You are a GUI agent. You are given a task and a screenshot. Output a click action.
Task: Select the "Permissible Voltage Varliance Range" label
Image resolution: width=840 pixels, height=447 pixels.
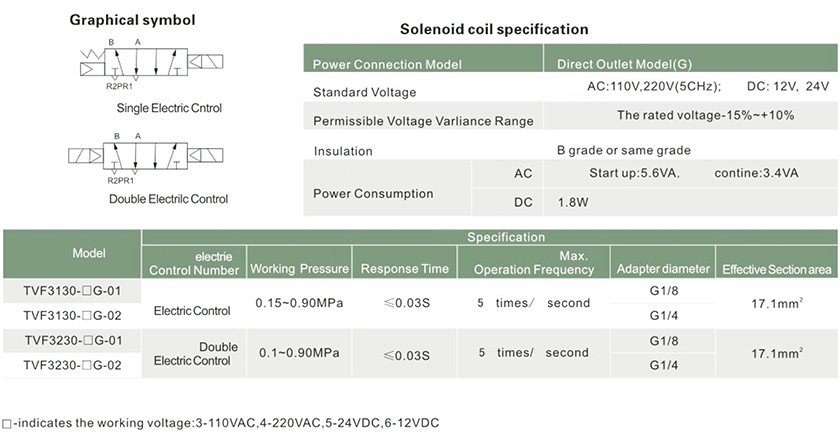(x=423, y=121)
